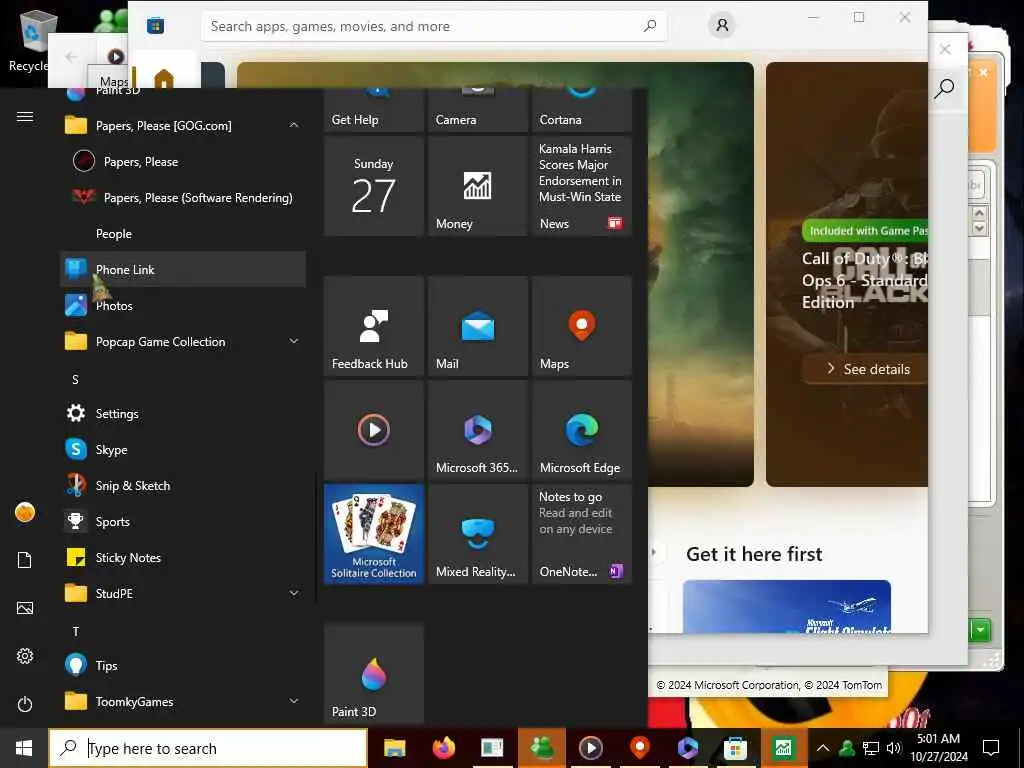Image resolution: width=1024 pixels, height=768 pixels.
Task: Open the Camera tile
Action: [477, 110]
